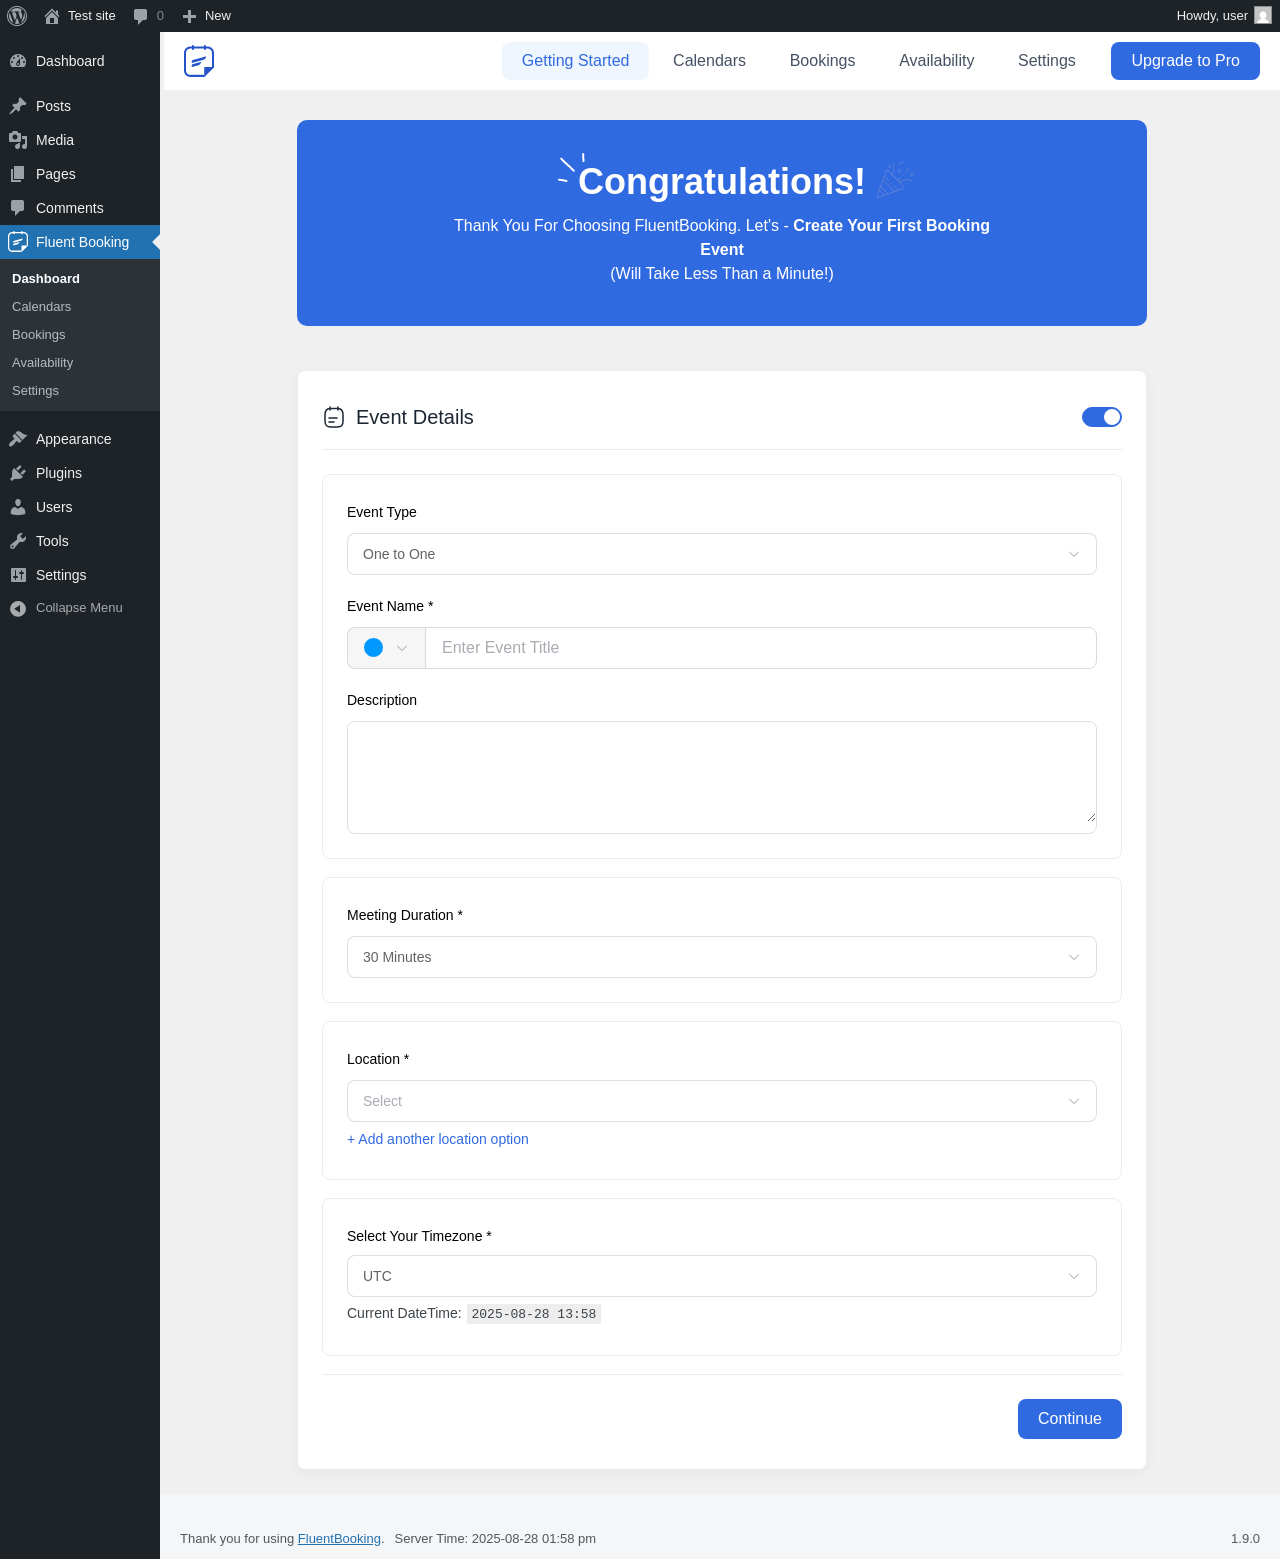
Task: Open the Meeting Duration dropdown
Action: pos(722,957)
